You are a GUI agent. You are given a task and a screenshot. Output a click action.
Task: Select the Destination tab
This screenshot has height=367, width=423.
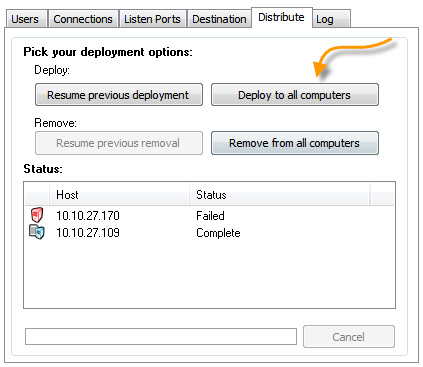click(x=219, y=19)
